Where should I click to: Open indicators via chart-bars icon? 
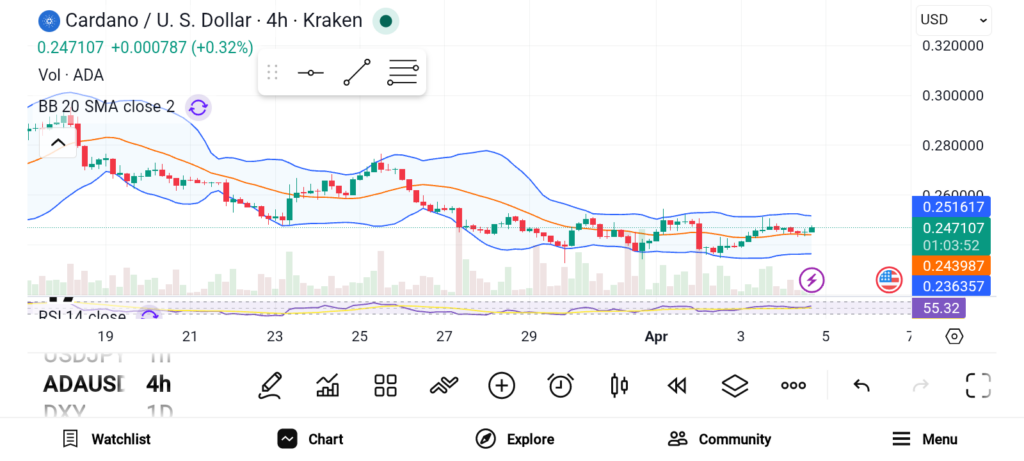coord(327,385)
